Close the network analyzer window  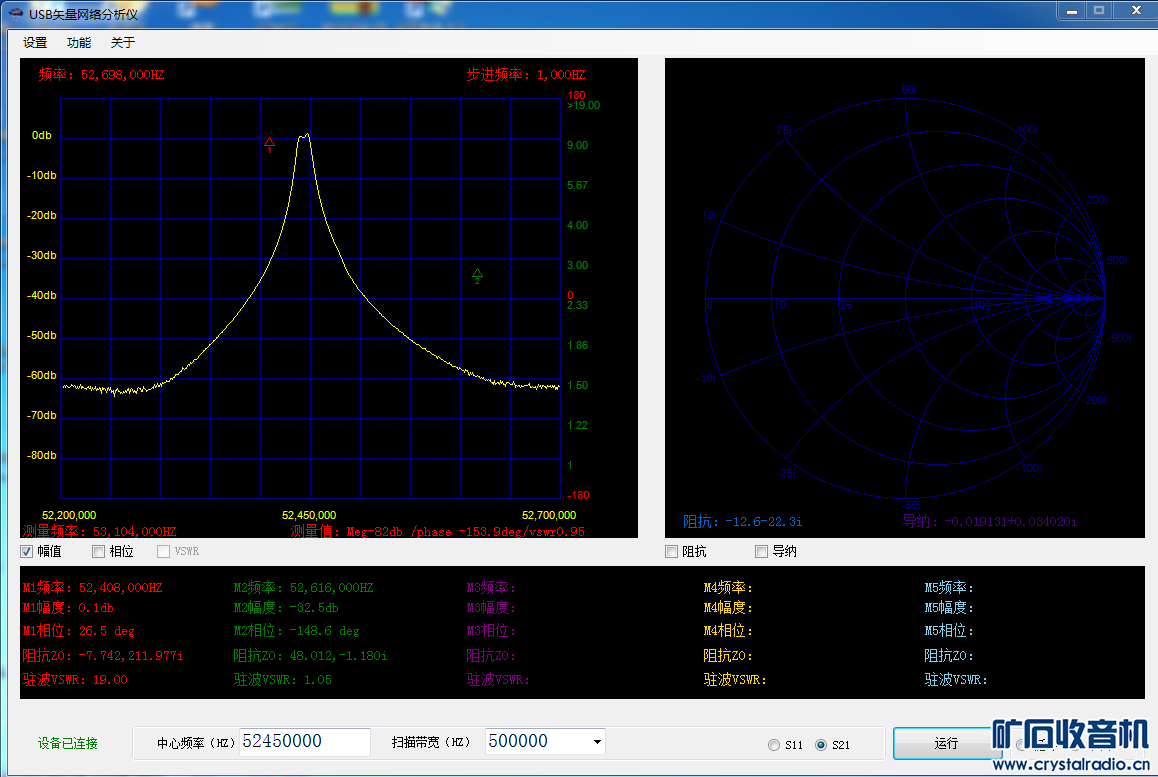(1135, 10)
